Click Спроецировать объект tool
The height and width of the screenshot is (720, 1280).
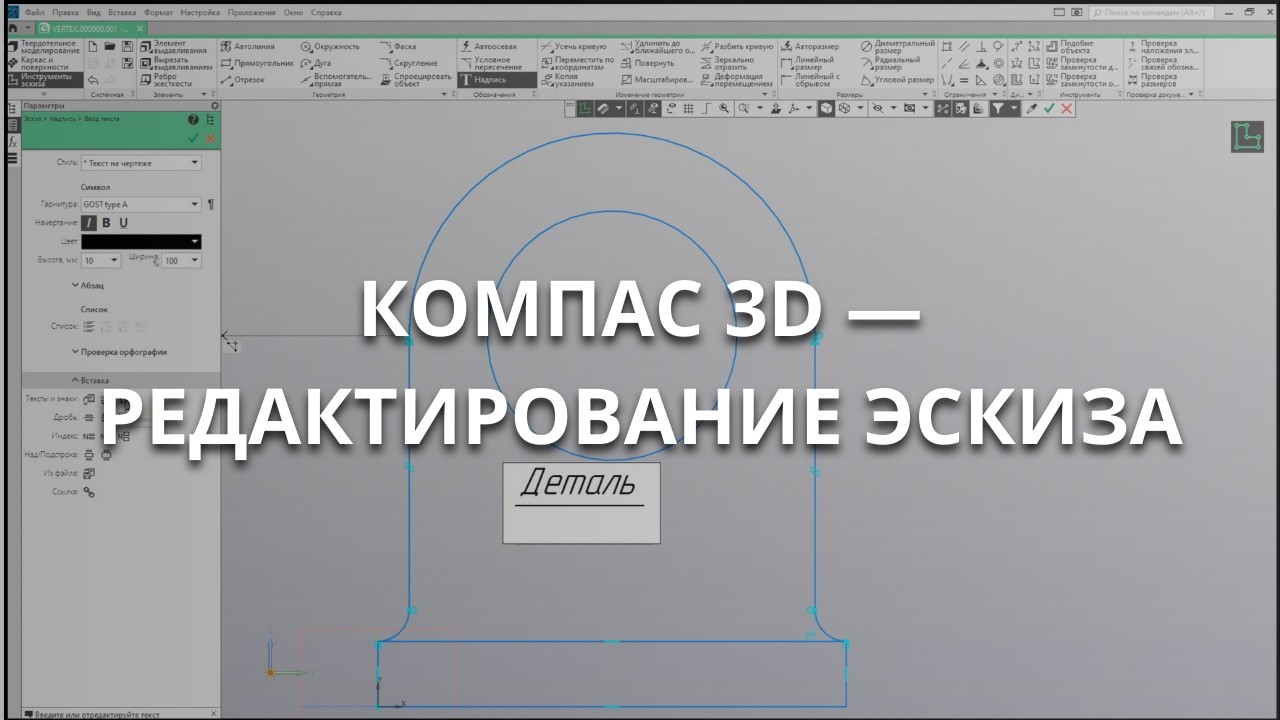(x=416, y=79)
